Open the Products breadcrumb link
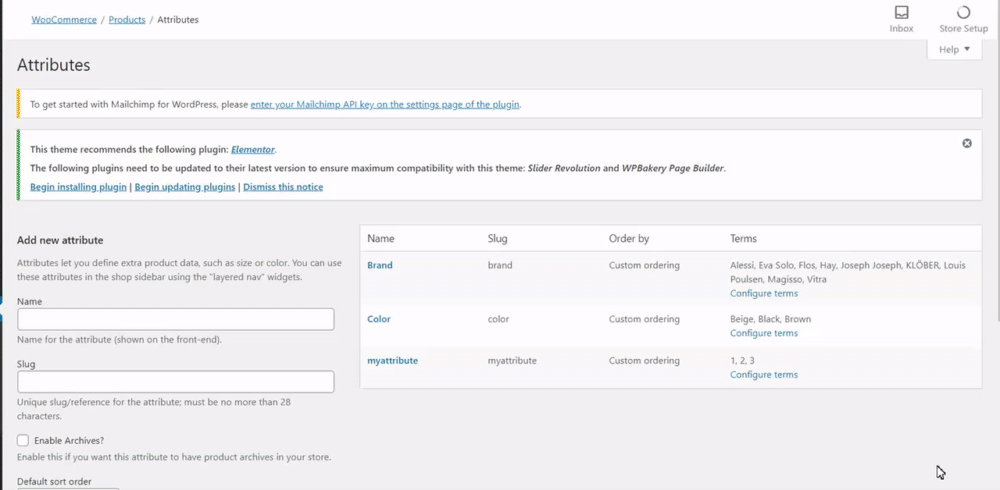The image size is (1000, 490). pyautogui.click(x=127, y=20)
